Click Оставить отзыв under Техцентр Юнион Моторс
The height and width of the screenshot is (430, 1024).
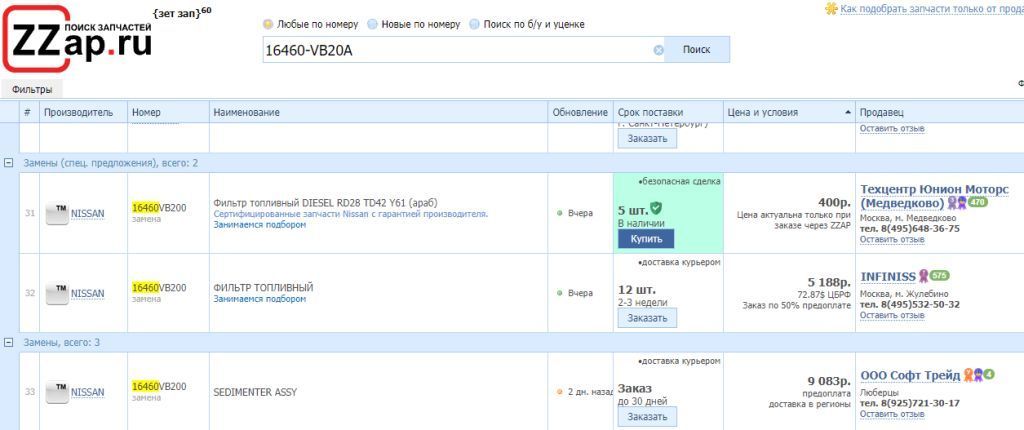(892, 239)
